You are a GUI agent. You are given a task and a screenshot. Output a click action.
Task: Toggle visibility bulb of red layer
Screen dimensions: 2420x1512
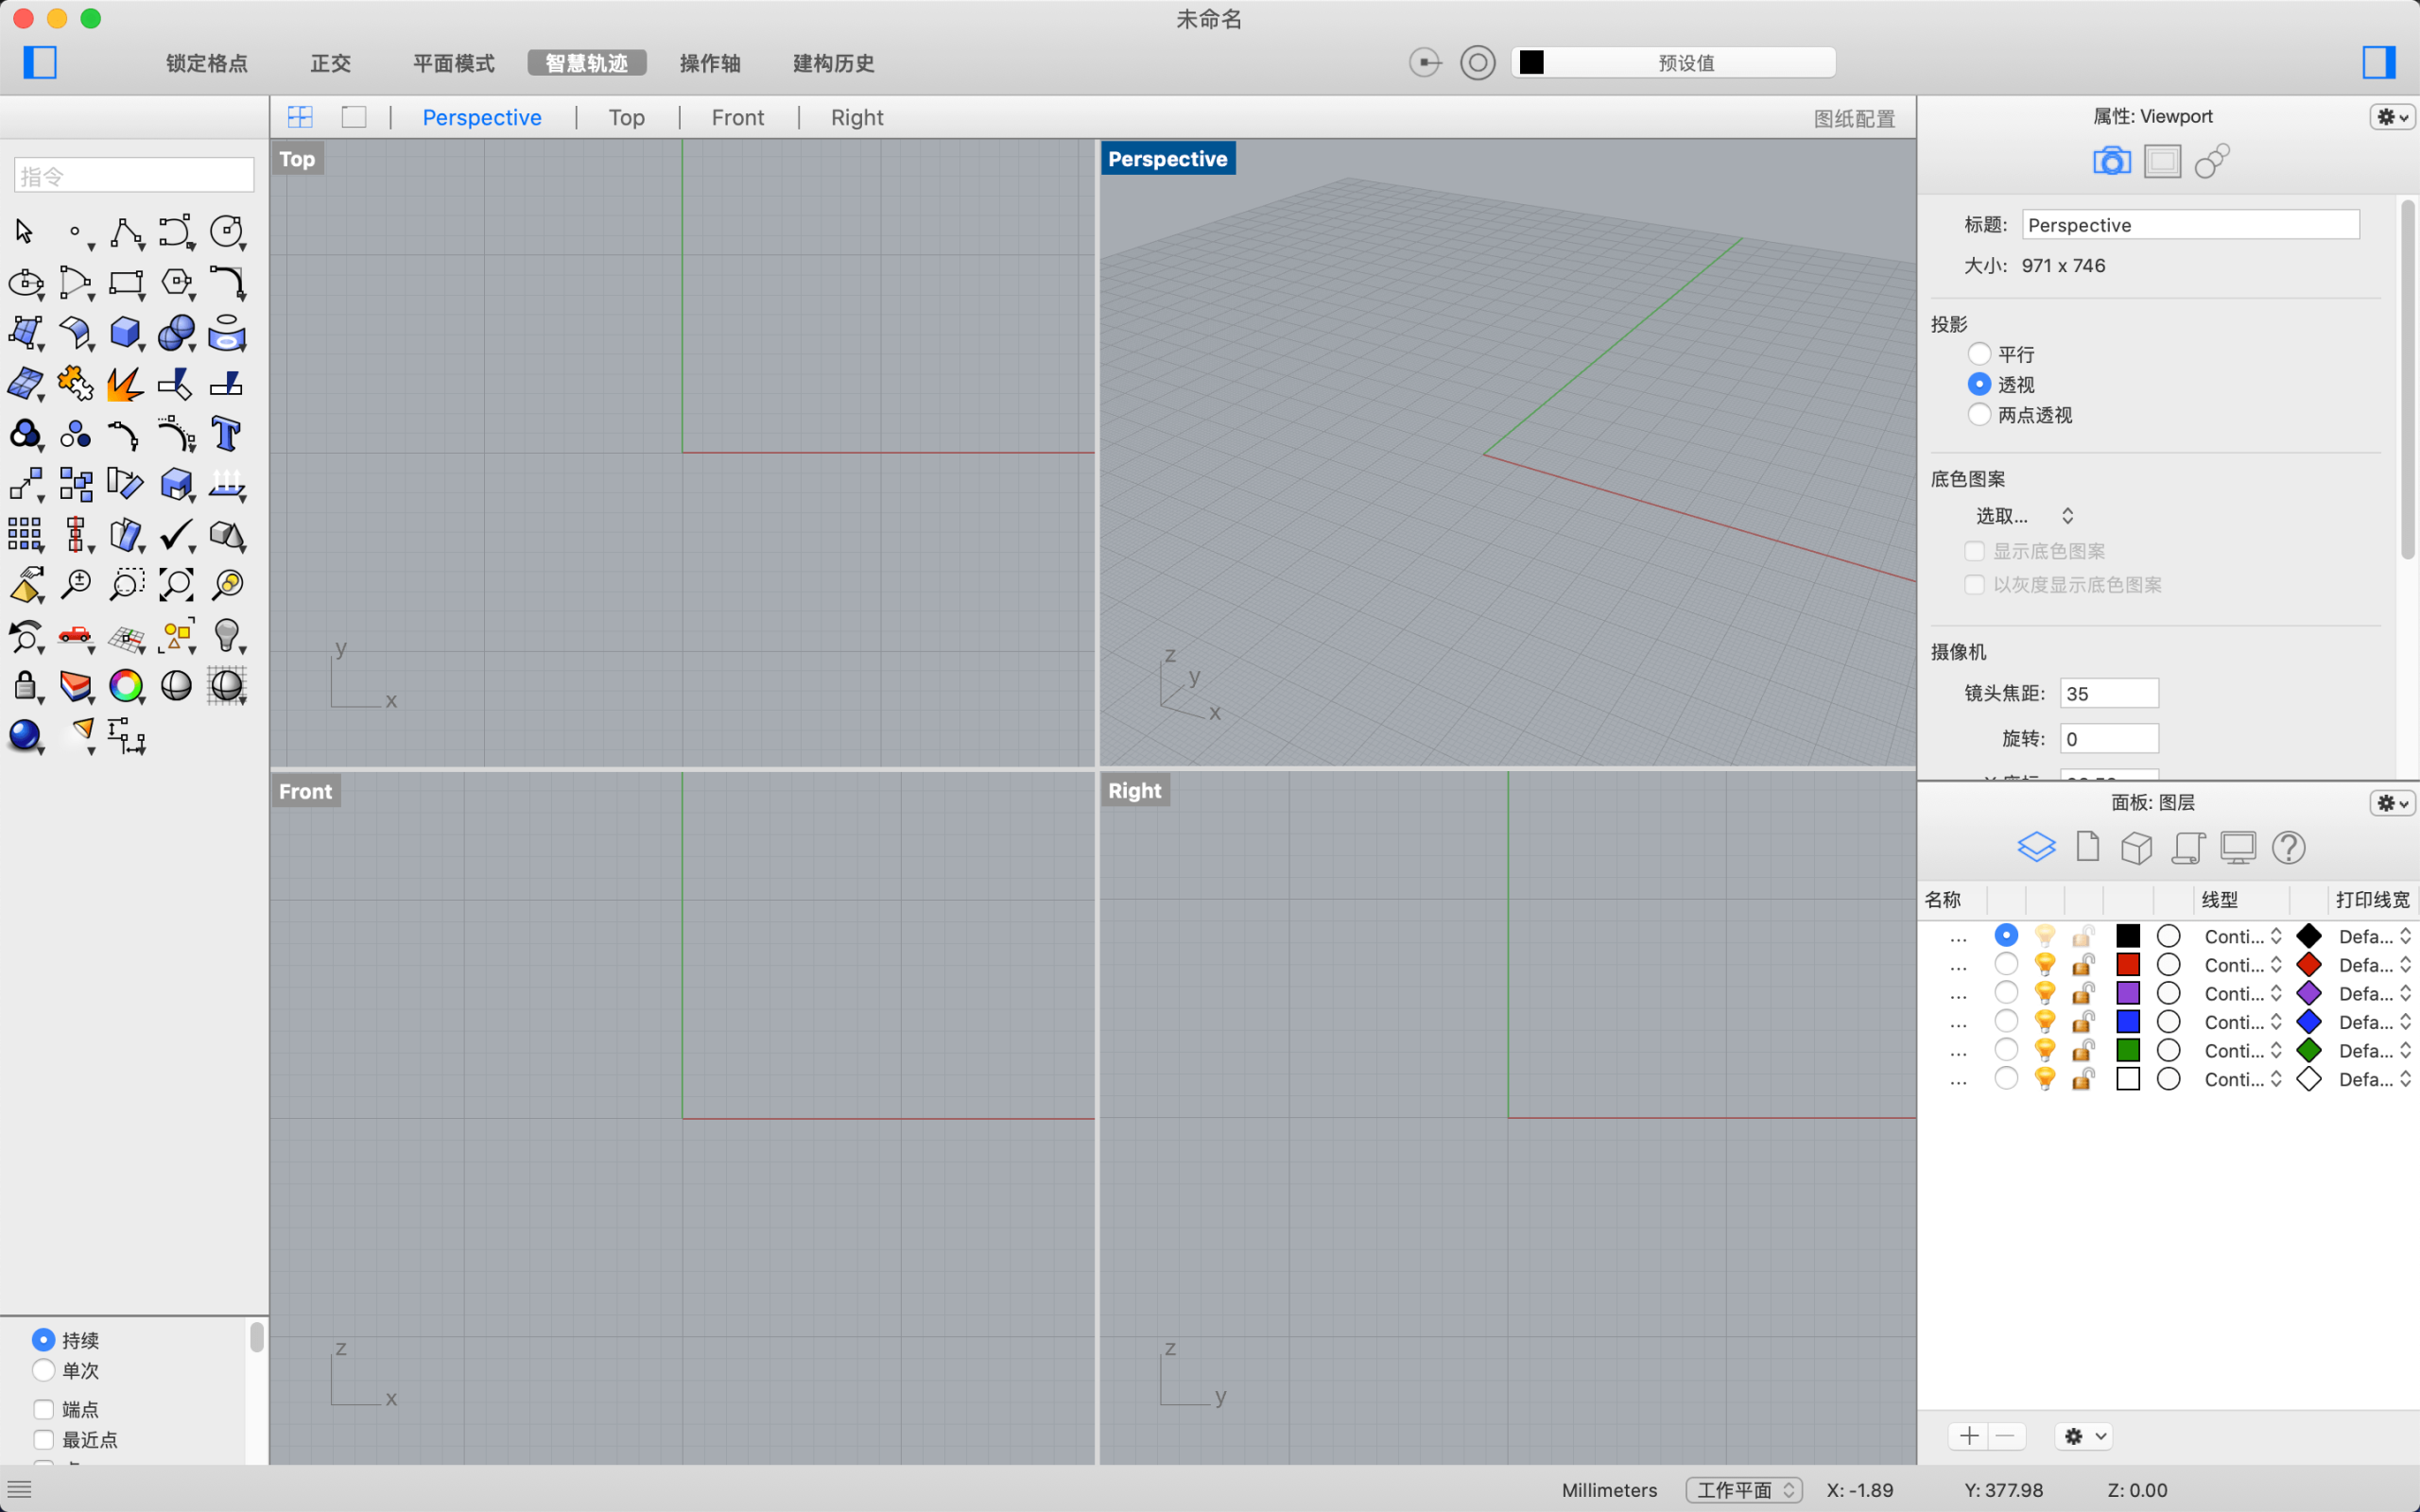point(2045,965)
